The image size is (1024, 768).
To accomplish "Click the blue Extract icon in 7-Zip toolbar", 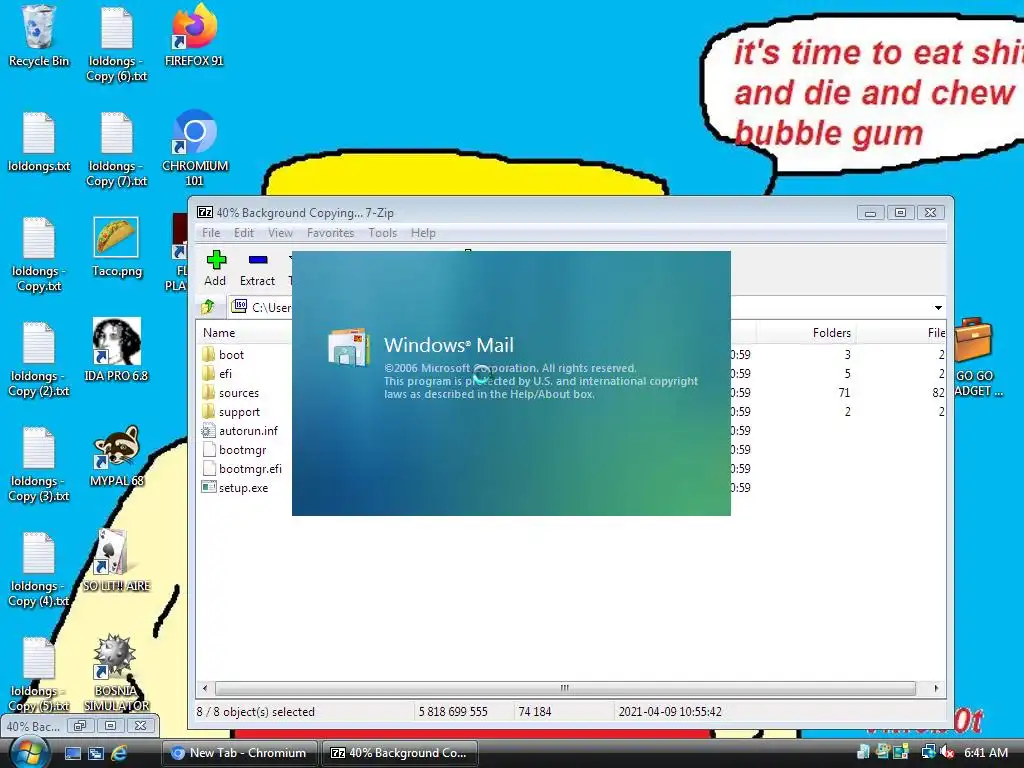I will [257, 261].
